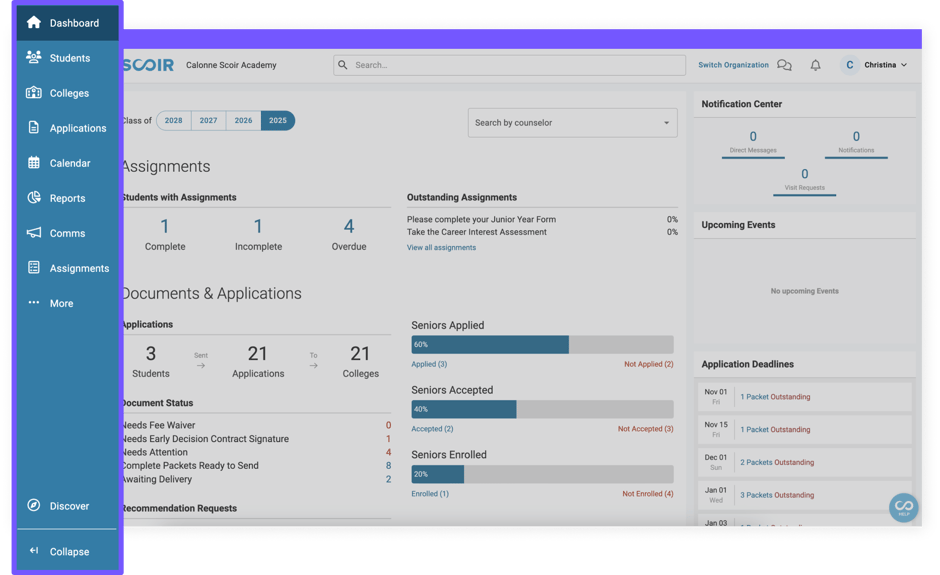The width and height of the screenshot is (940, 575).
Task: Click the Applications document icon
Action: coord(34,127)
